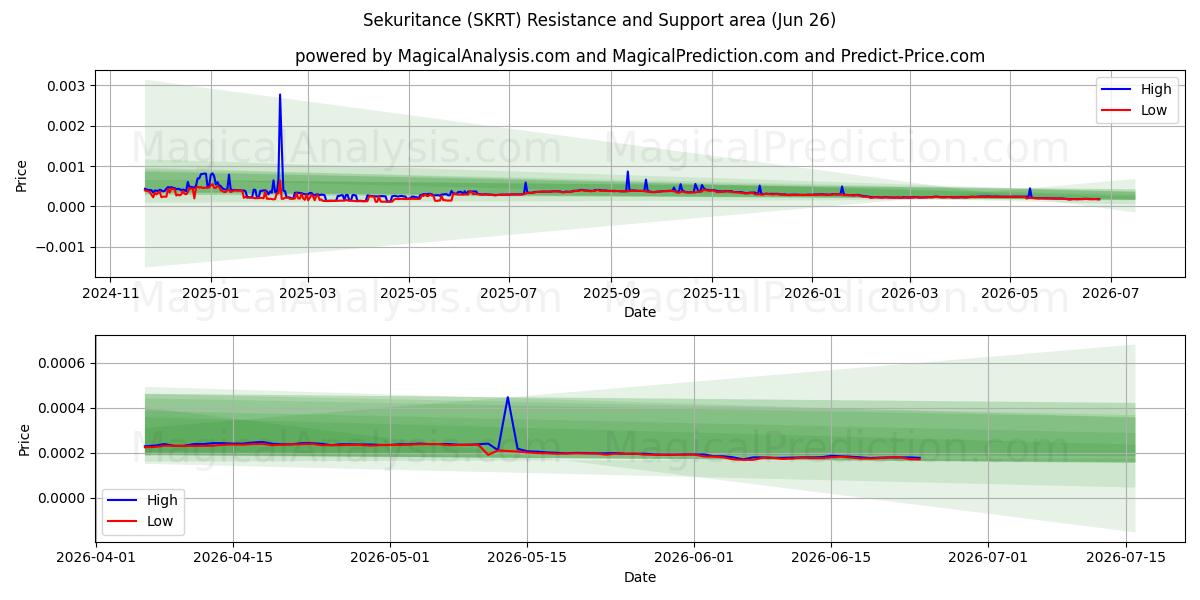1200x600 pixels.
Task: Click the '0.0000' y-axis tick on bottom chart
Action: click(x=64, y=498)
